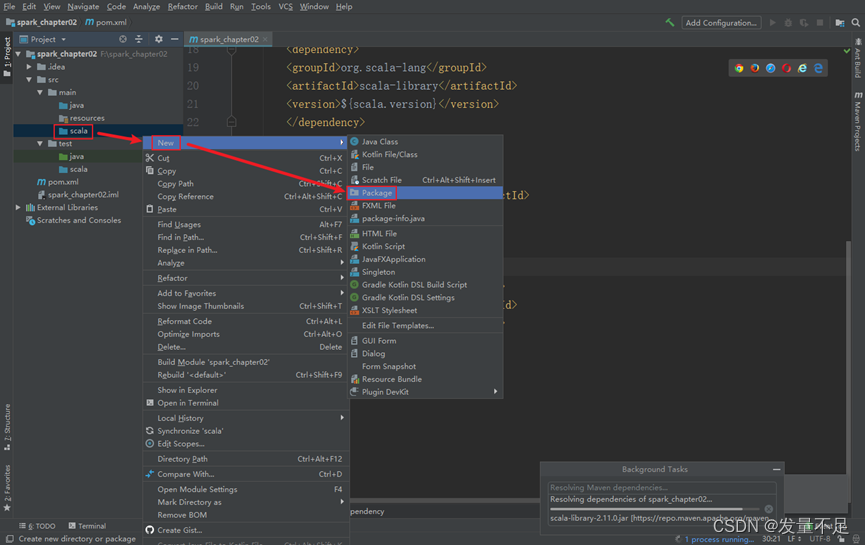
Task: Collapse the spark_chapter02 project root
Action: click(x=19, y=54)
